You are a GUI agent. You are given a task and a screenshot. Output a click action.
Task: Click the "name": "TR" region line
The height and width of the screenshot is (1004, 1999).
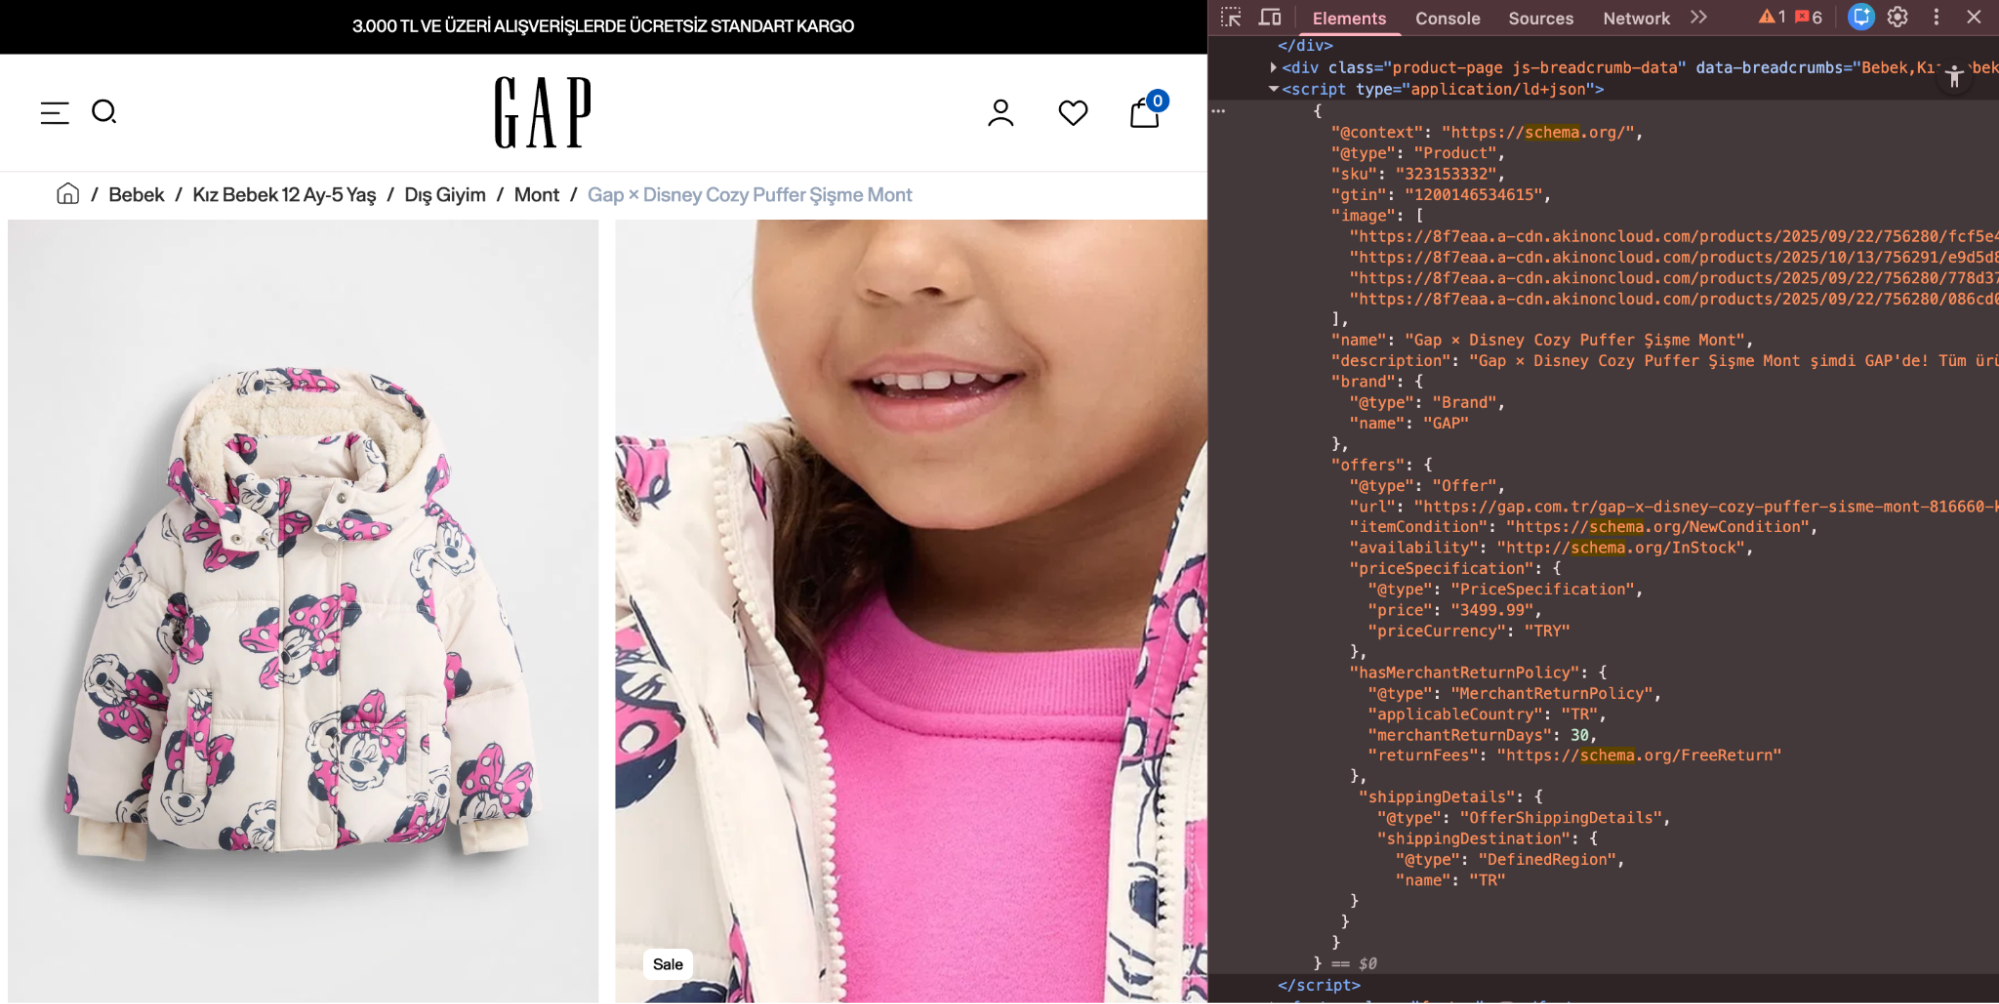1450,881
